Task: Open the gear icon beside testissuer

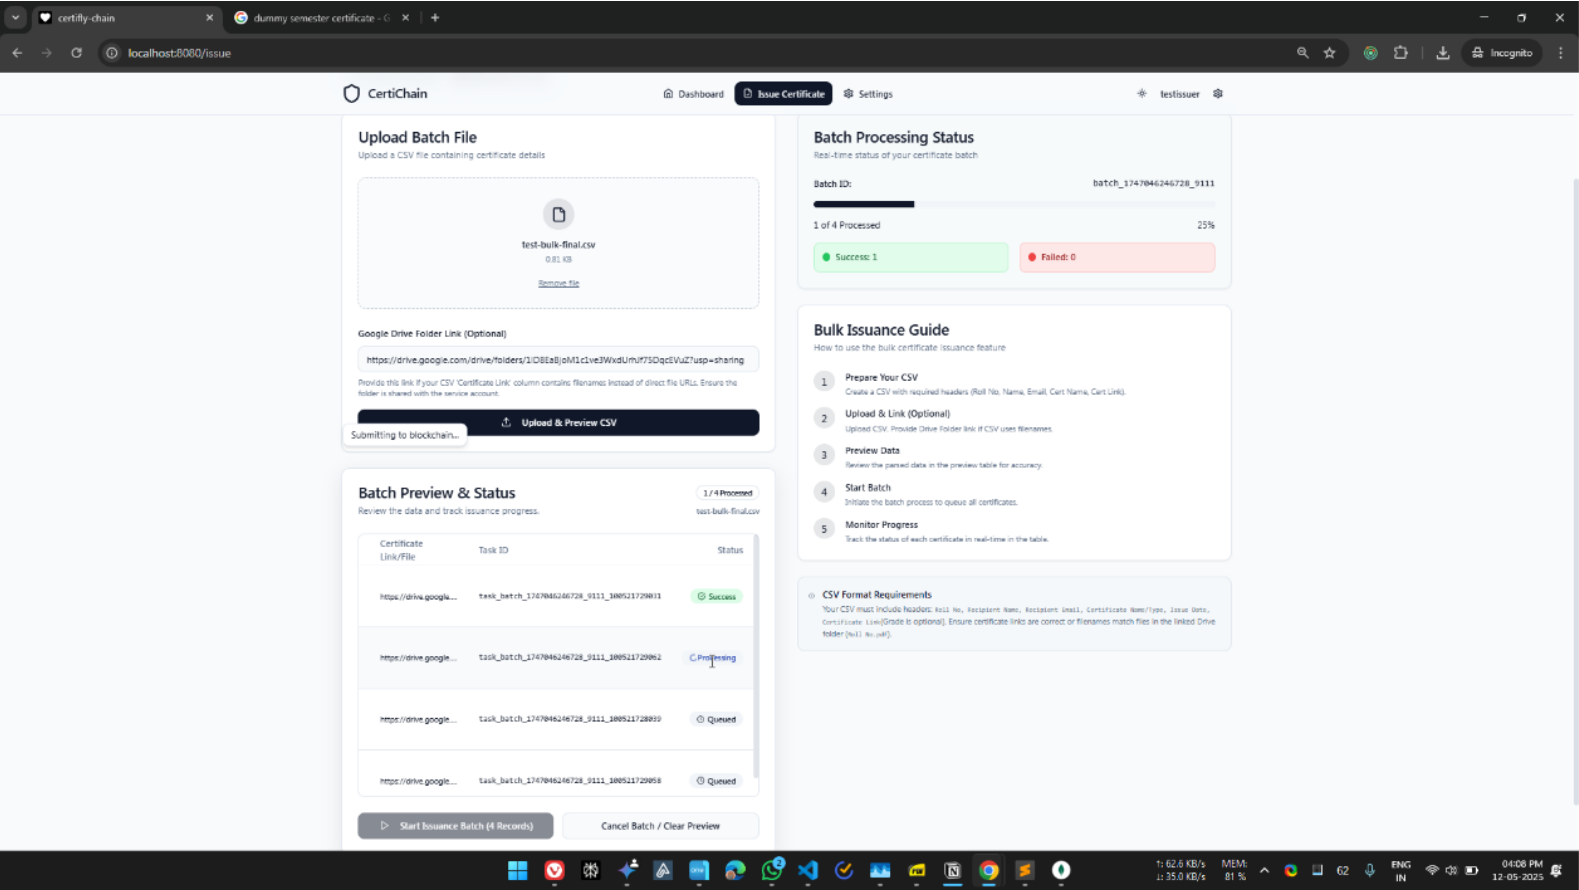Action: (1217, 94)
